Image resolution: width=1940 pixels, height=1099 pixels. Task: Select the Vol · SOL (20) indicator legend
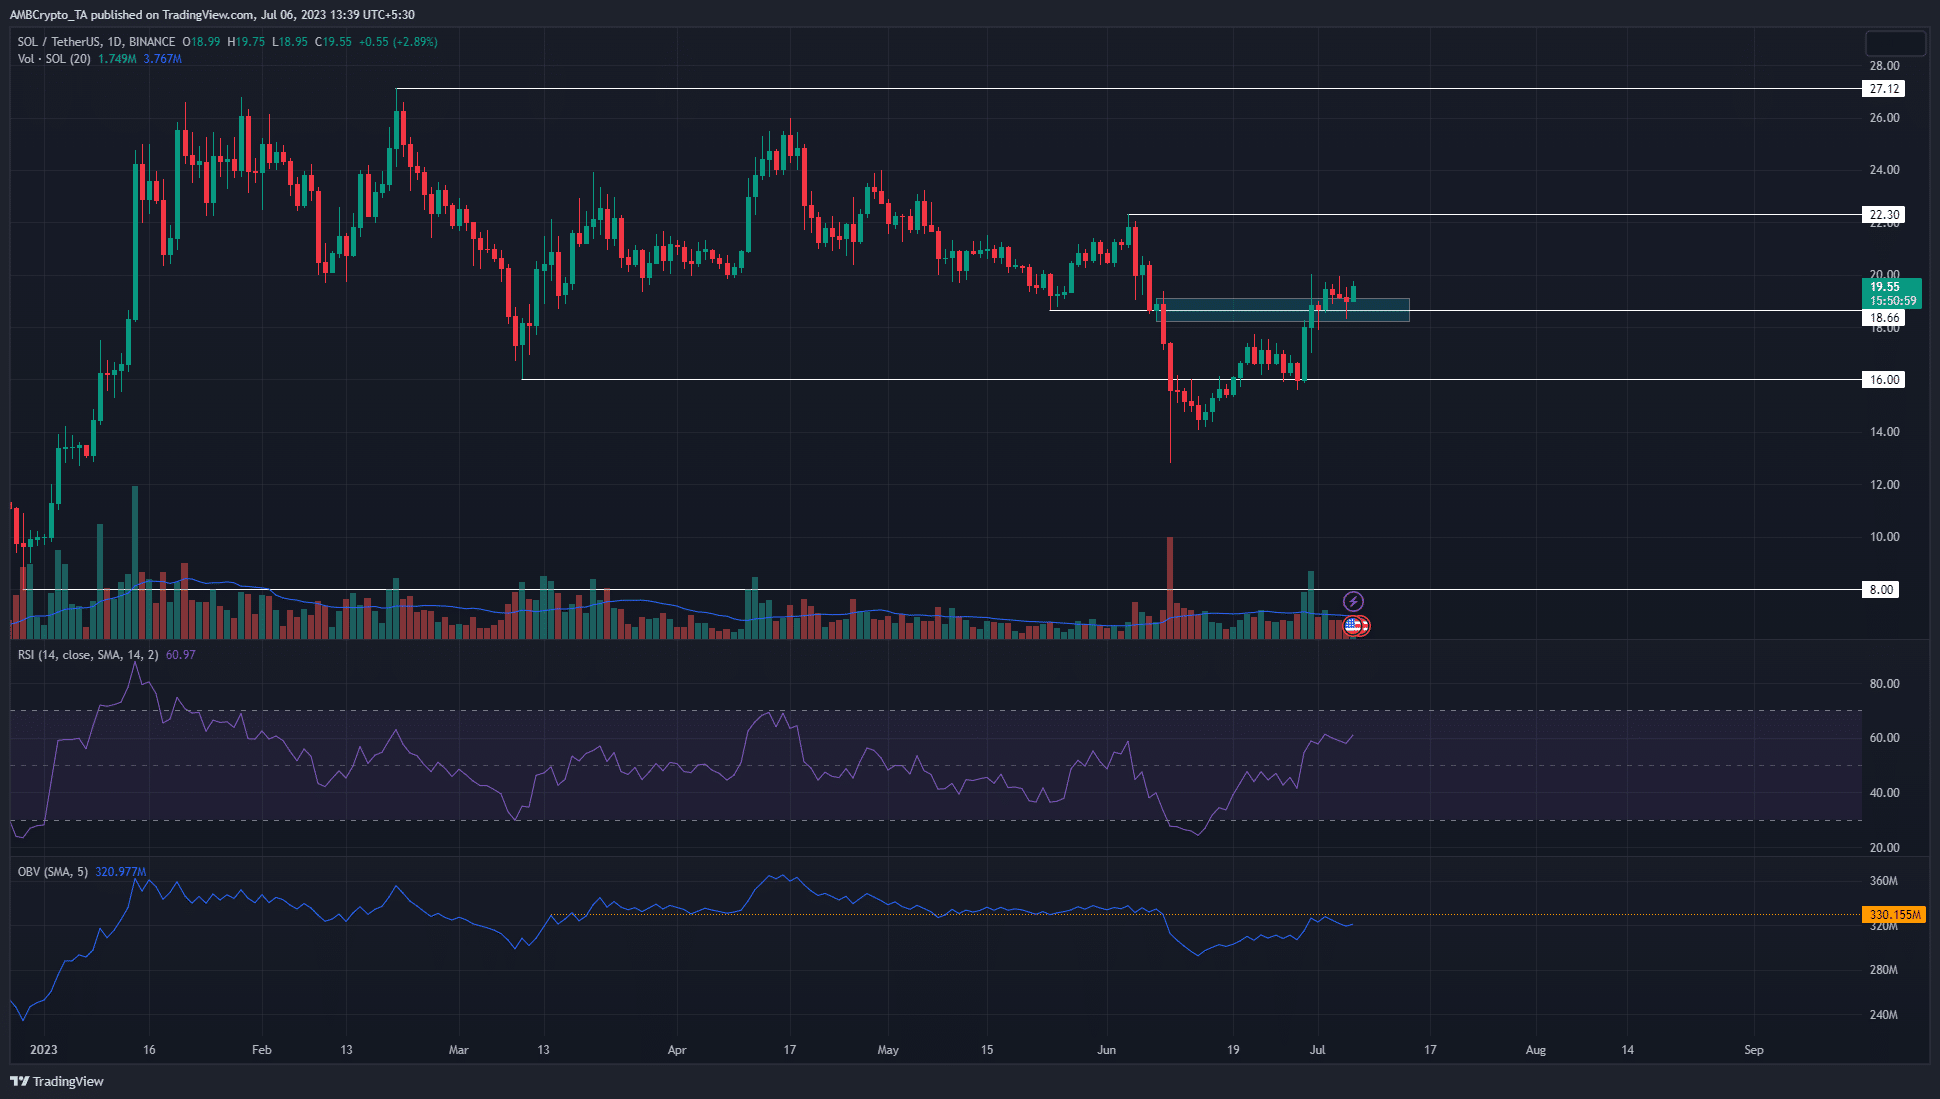(54, 59)
